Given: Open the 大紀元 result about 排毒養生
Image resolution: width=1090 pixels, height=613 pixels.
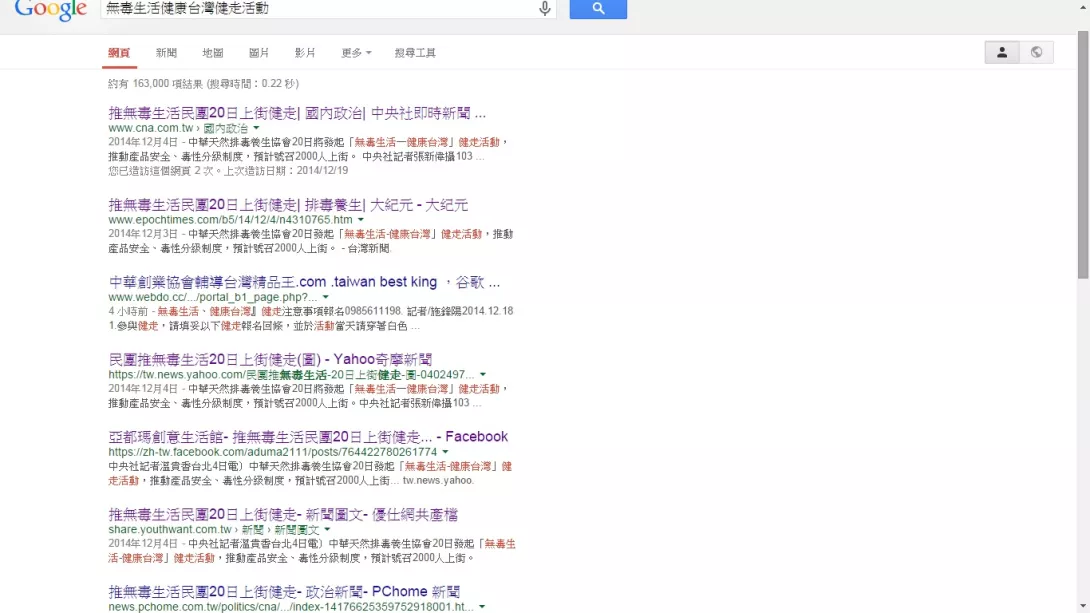Looking at the screenshot, I should (288, 205).
